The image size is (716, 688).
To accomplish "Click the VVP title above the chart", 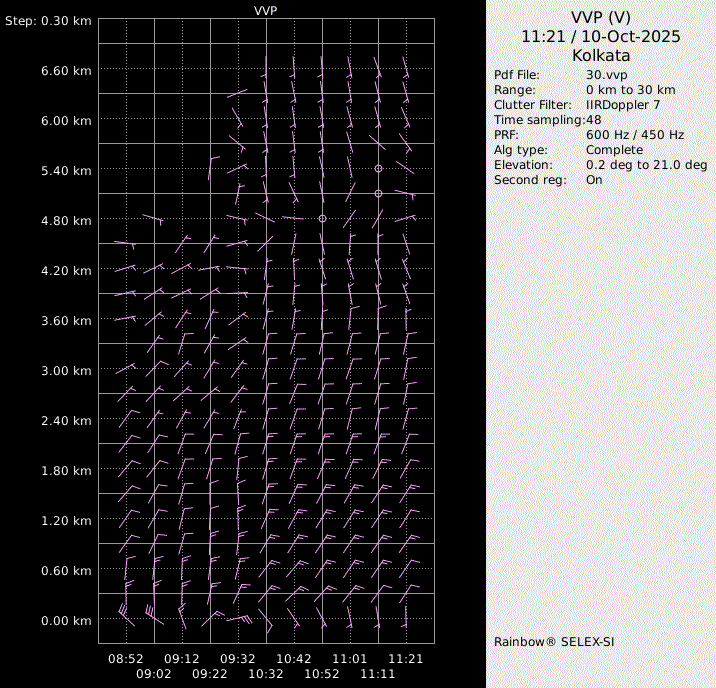I will coord(266,10).
